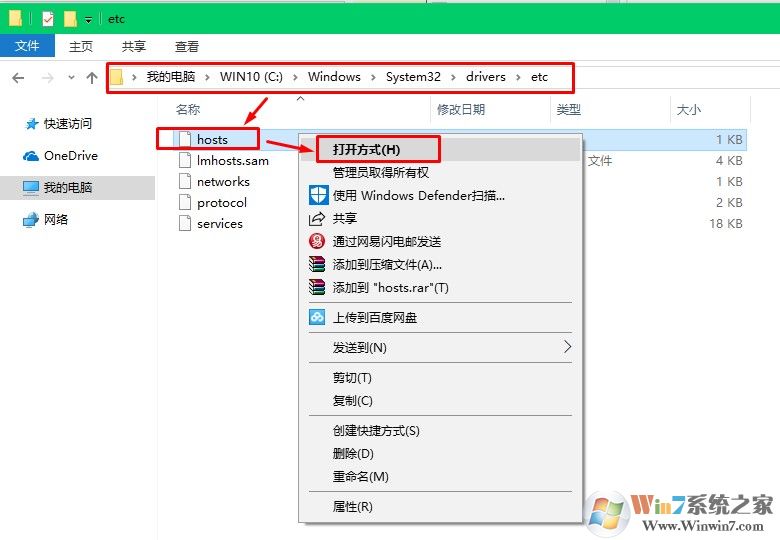This screenshot has height=540, width=780.
Task: Click the 百度网盘 cloud icon
Action: [317, 317]
